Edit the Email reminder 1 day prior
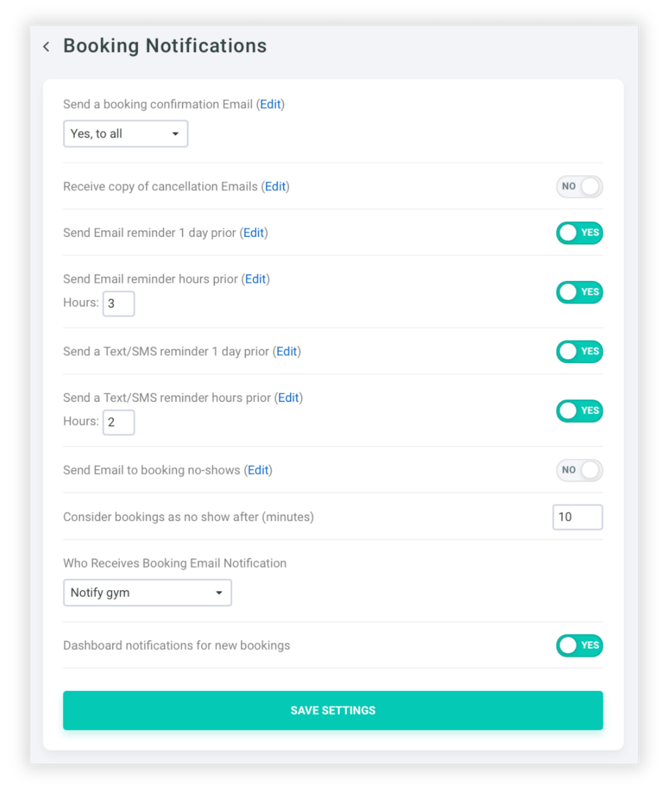670x792 pixels. click(x=254, y=233)
